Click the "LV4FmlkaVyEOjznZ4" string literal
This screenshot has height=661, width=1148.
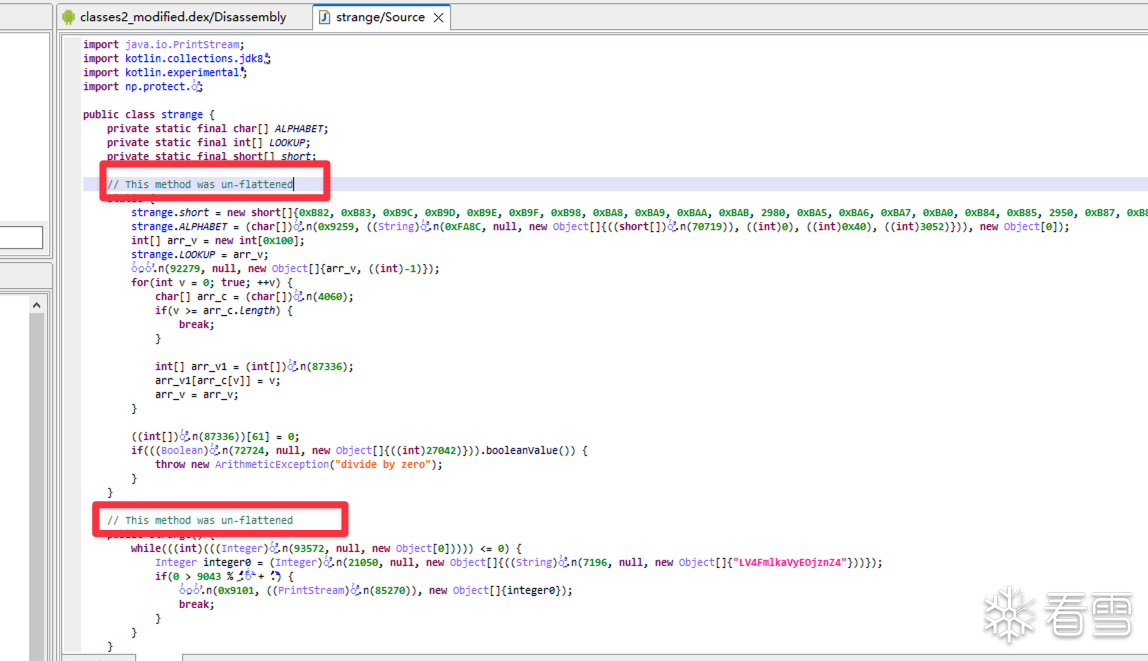pyautogui.click(x=791, y=563)
